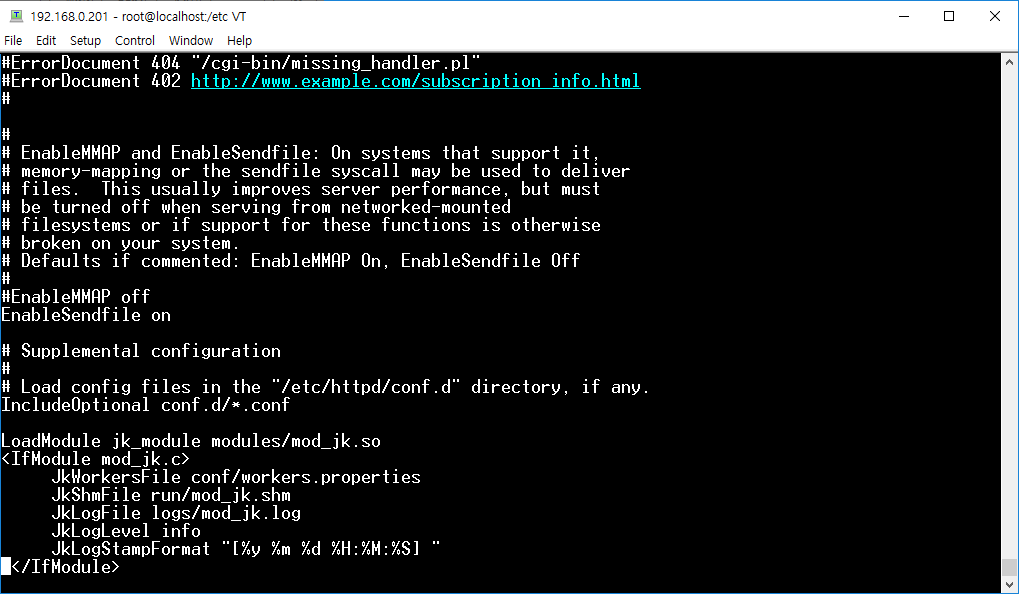
Task: Open the File menu
Action: click(x=13, y=40)
